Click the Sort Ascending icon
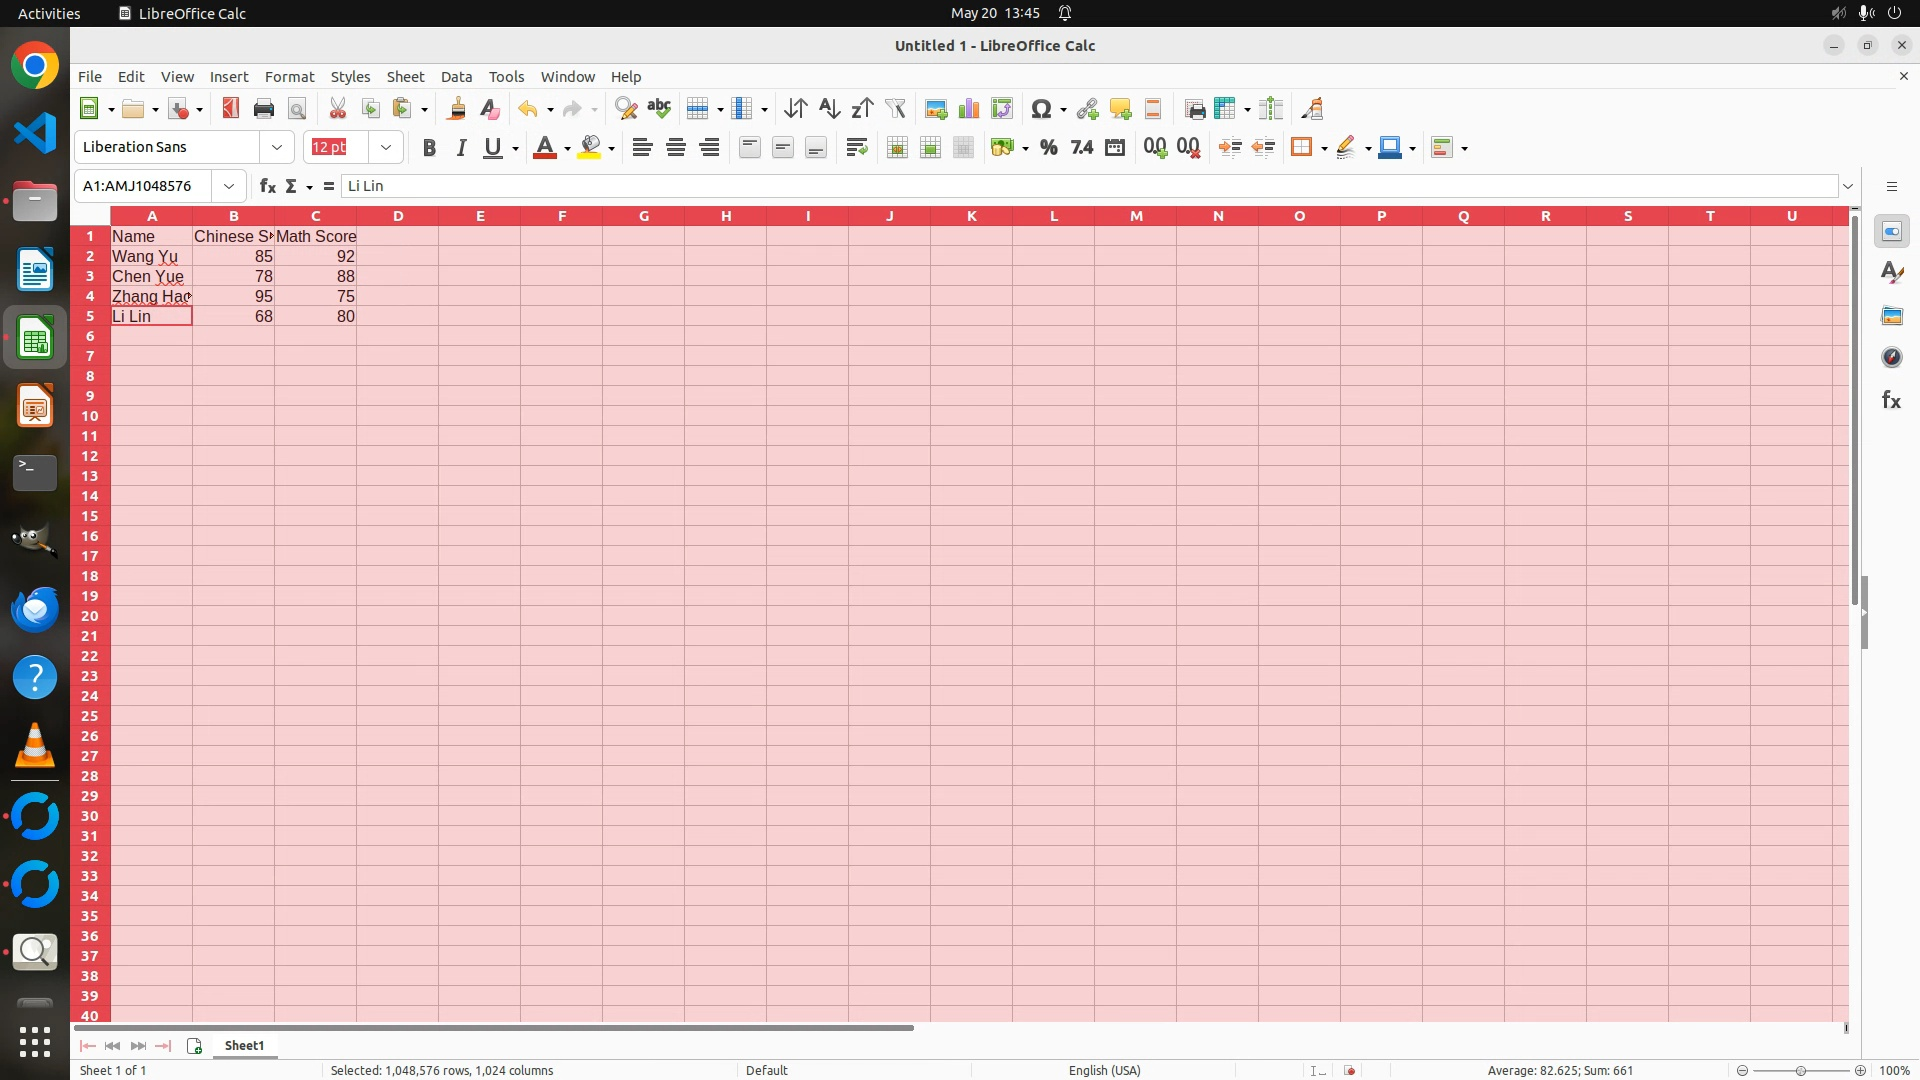 coord(829,109)
